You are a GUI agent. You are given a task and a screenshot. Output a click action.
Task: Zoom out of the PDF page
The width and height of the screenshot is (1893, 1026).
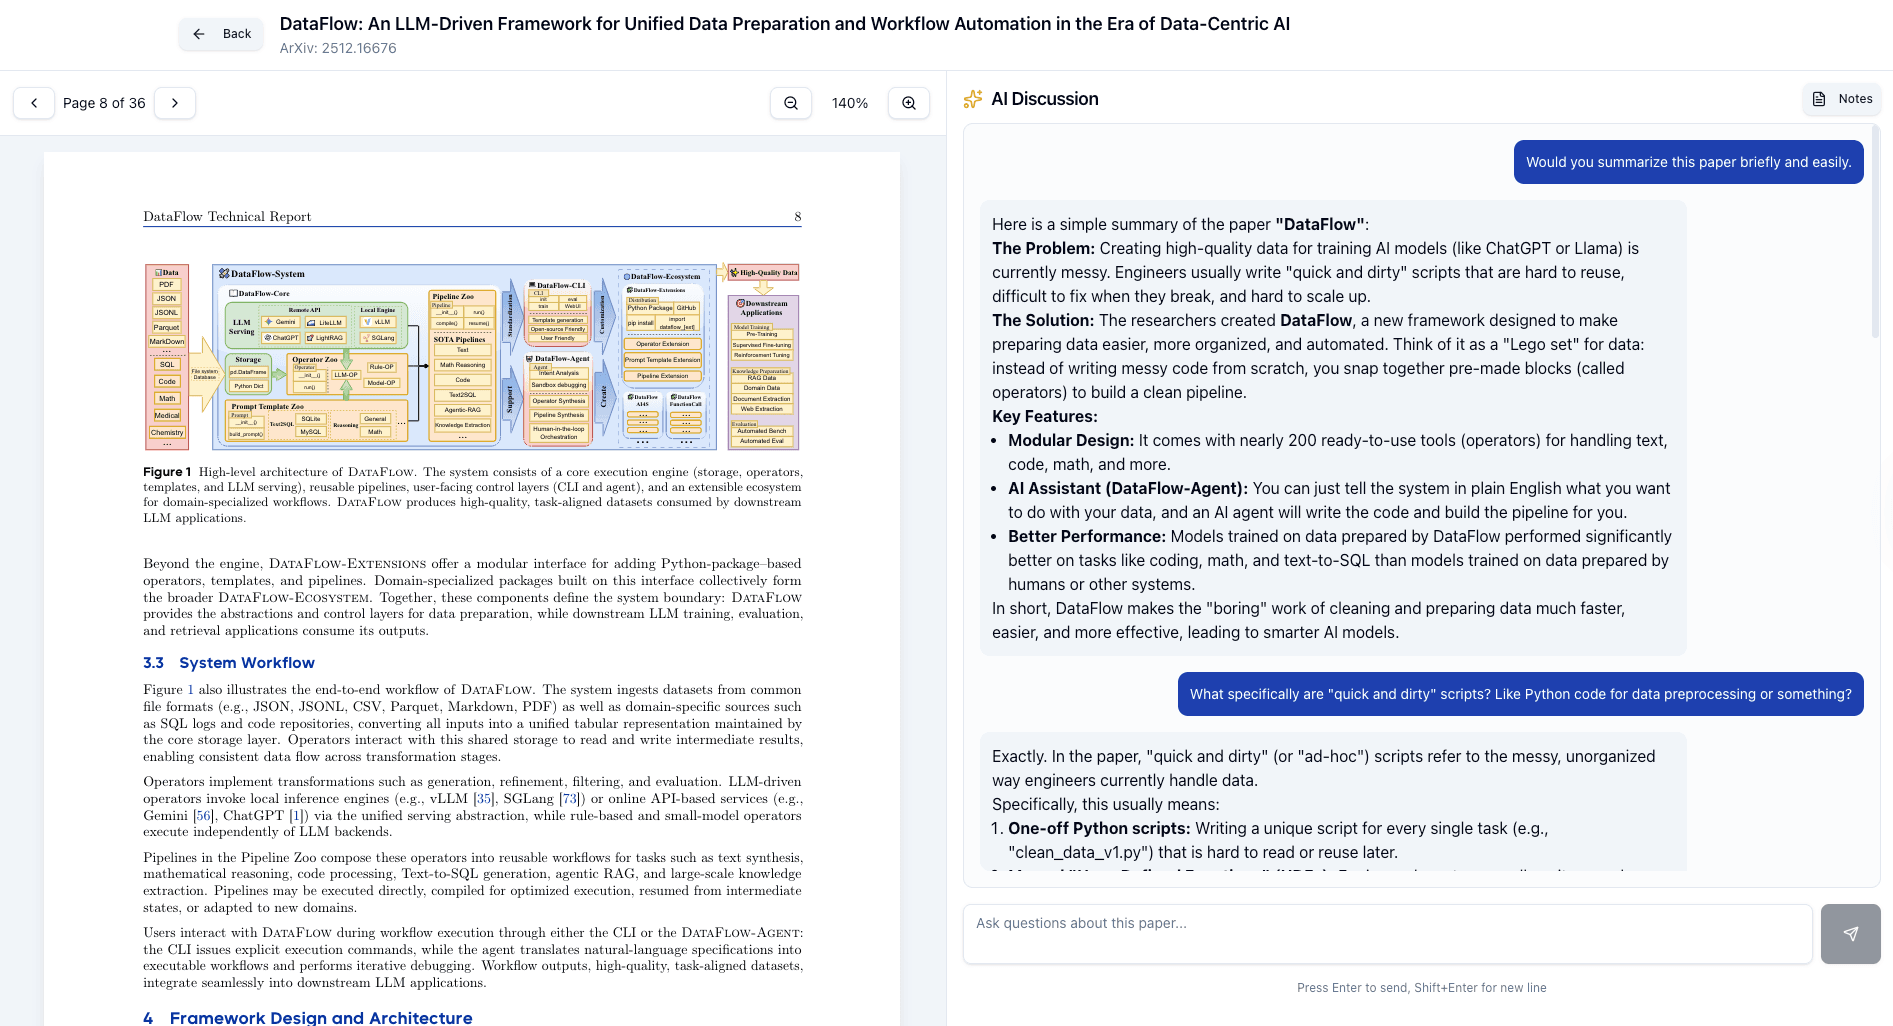click(790, 102)
